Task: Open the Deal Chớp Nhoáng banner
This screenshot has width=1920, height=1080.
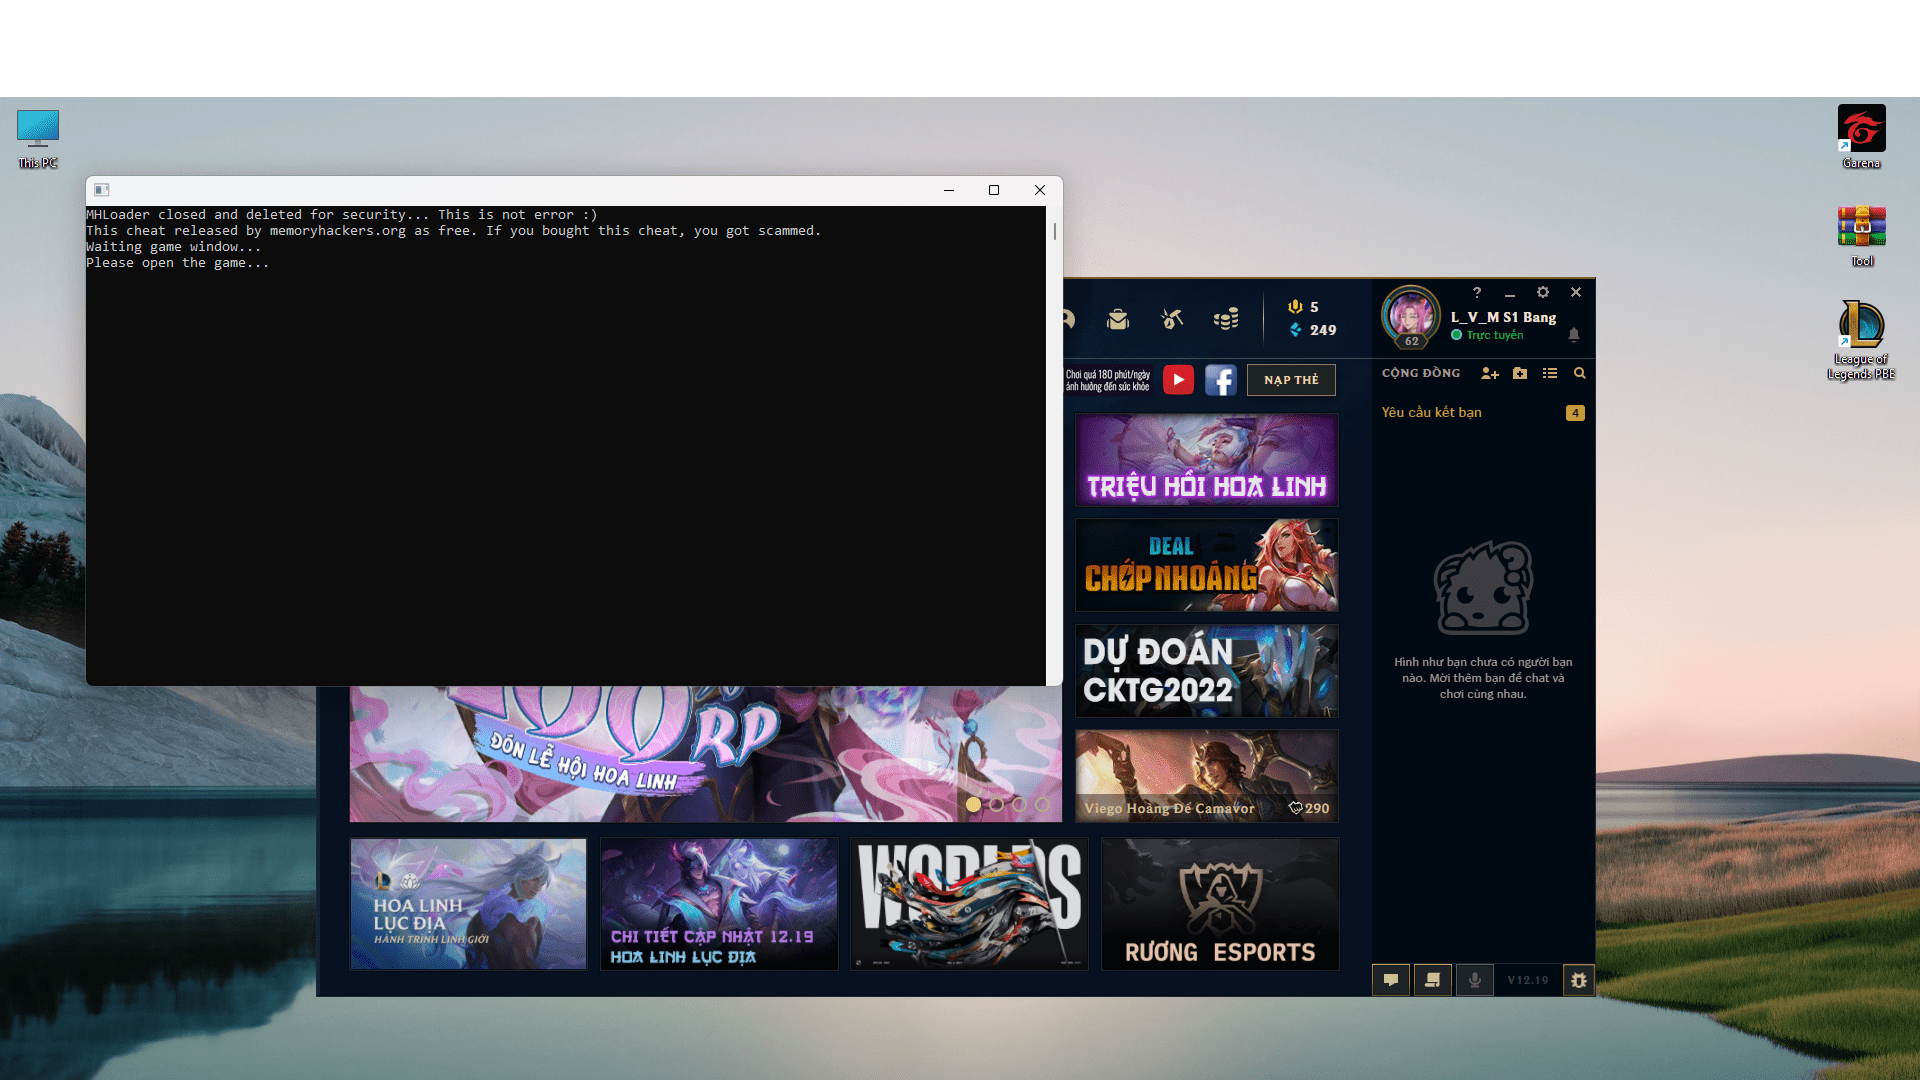Action: click(x=1207, y=565)
